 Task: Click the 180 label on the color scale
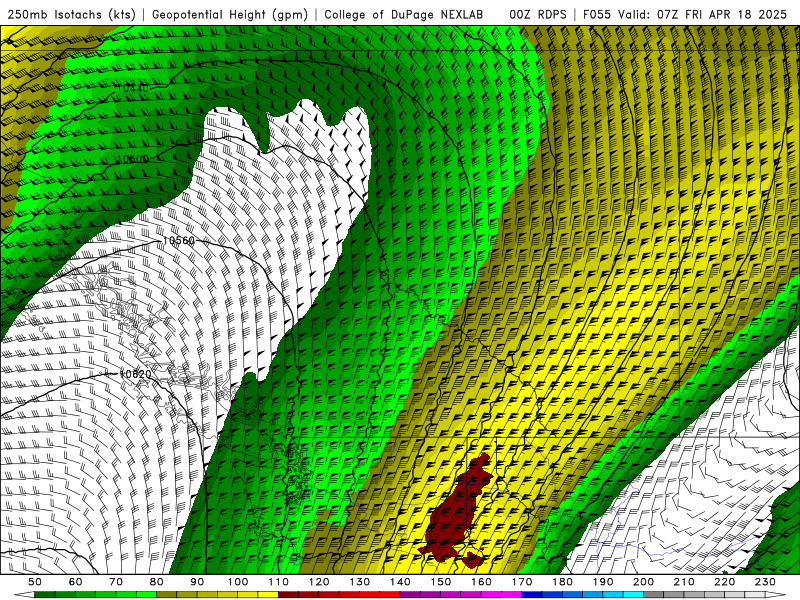(563, 582)
